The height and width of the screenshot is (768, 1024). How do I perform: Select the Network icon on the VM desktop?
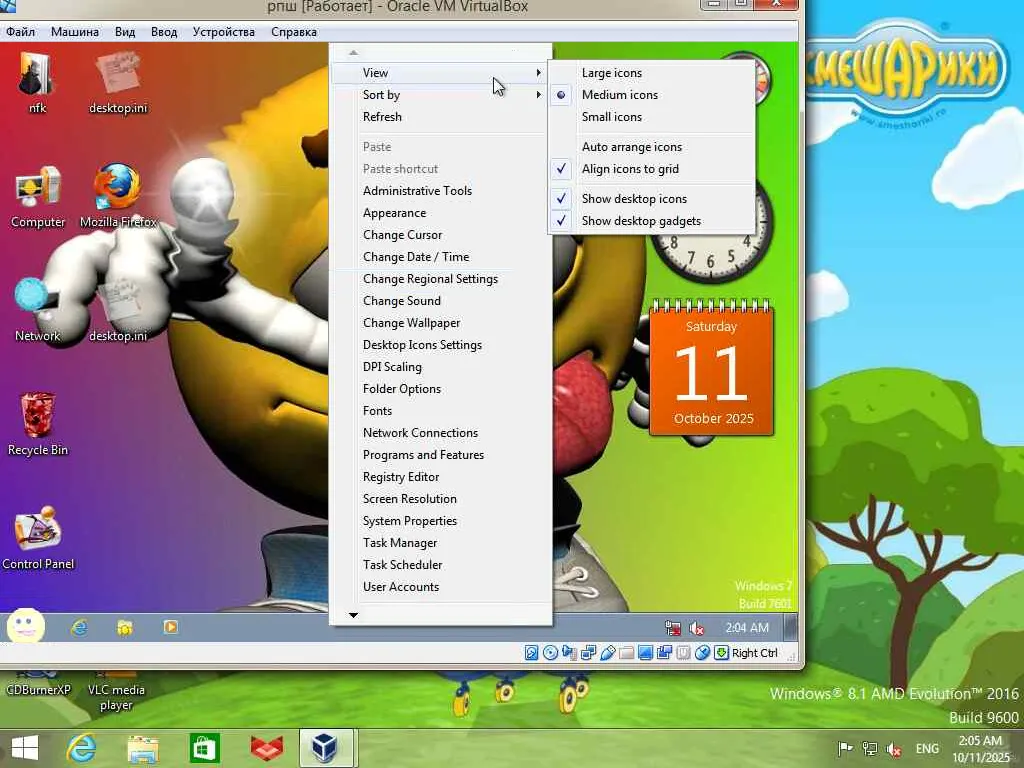[38, 310]
